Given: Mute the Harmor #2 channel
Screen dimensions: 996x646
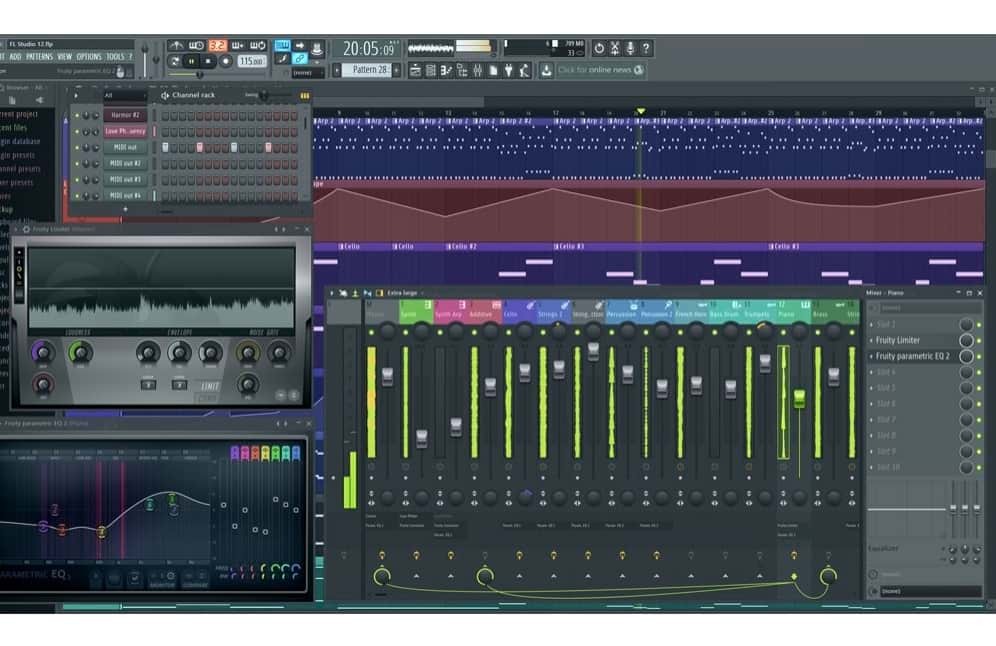Looking at the screenshot, I should [x=76, y=116].
